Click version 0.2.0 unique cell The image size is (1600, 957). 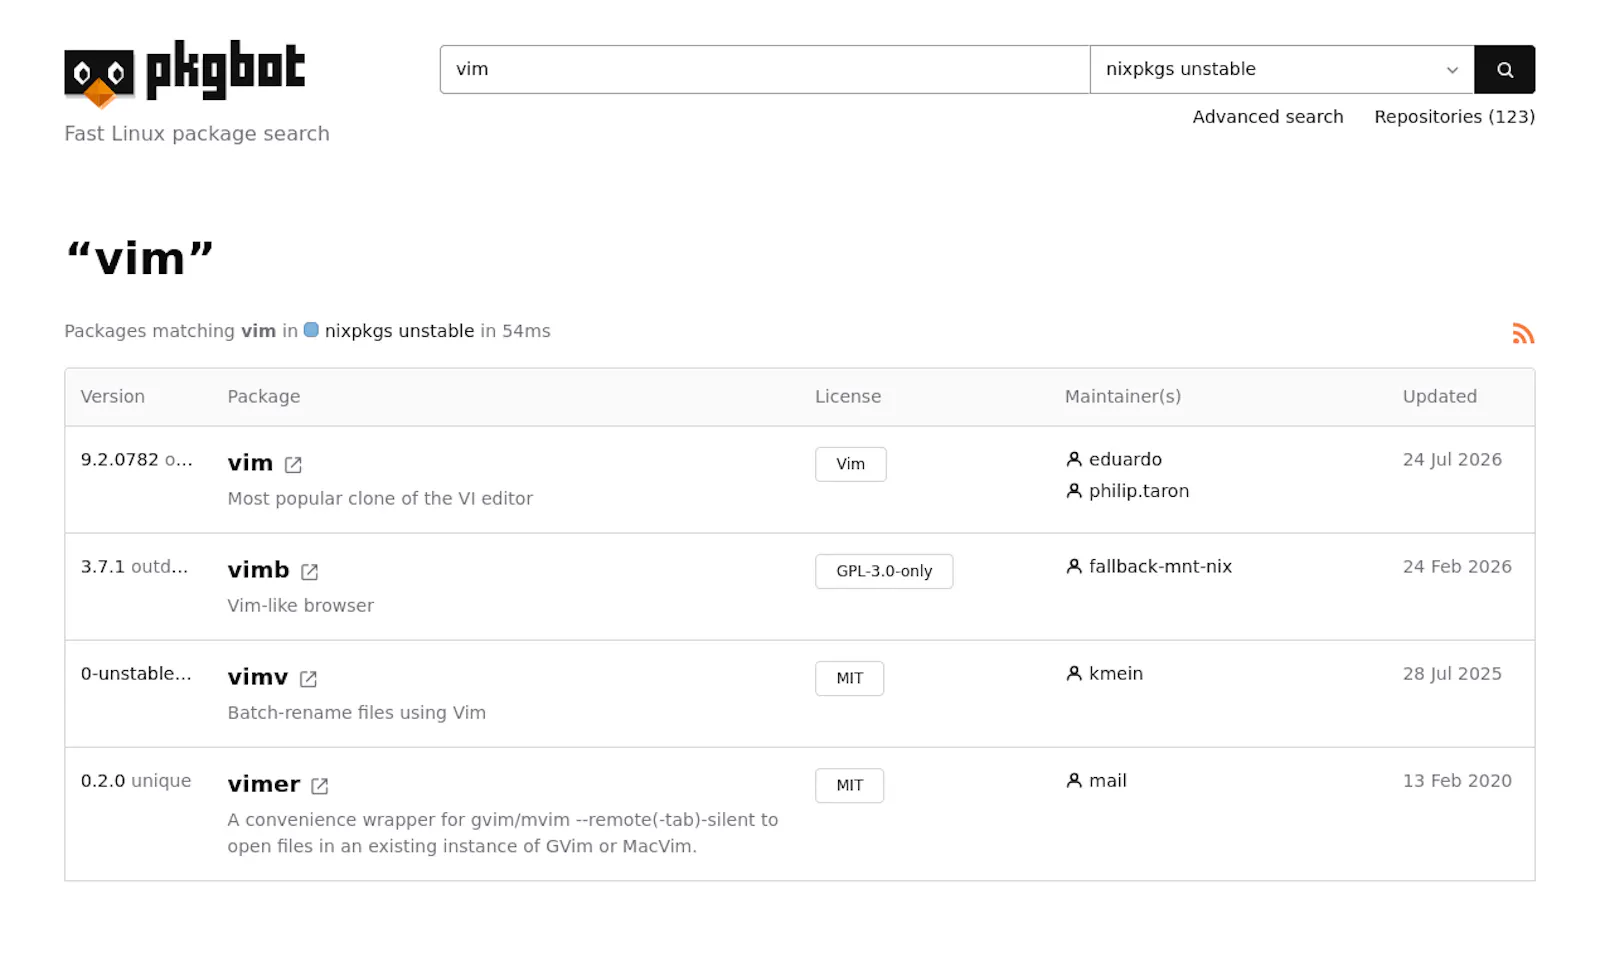(x=136, y=780)
